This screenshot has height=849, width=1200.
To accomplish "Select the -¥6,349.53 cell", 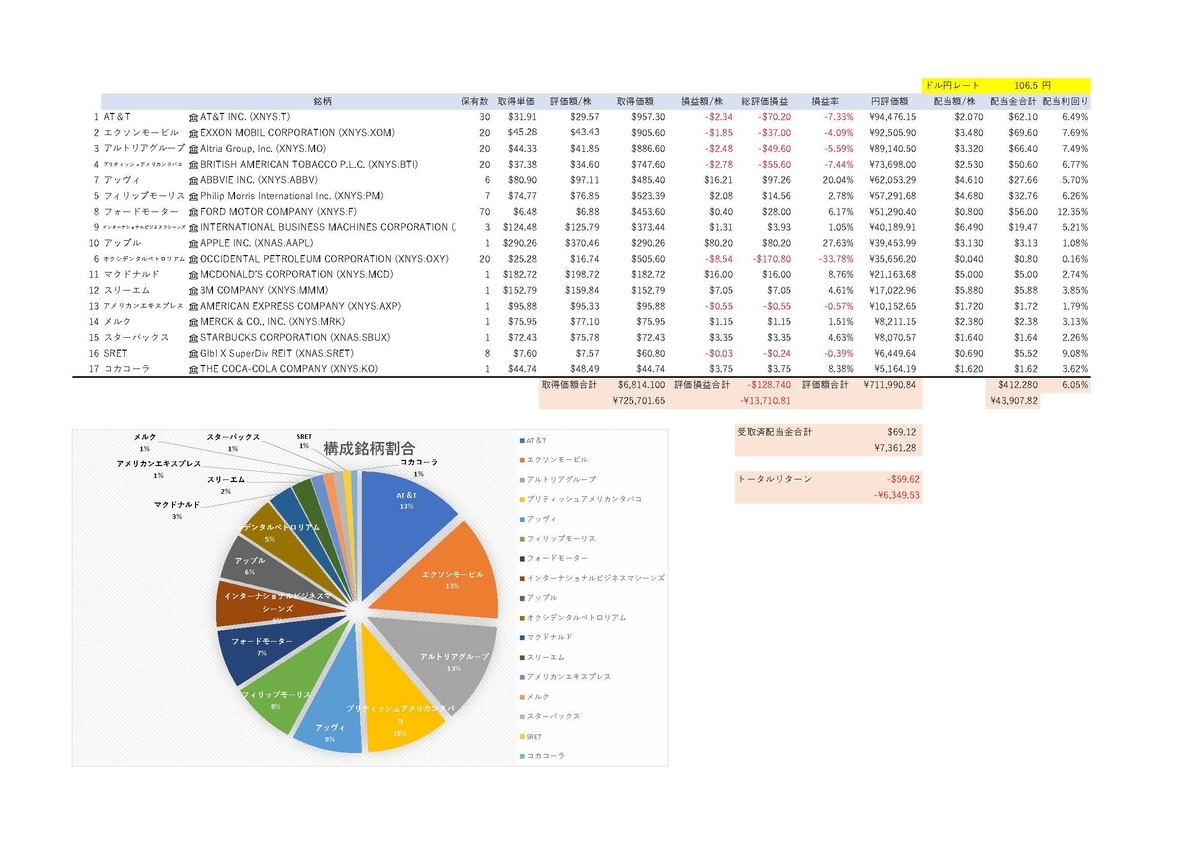I will [x=897, y=495].
